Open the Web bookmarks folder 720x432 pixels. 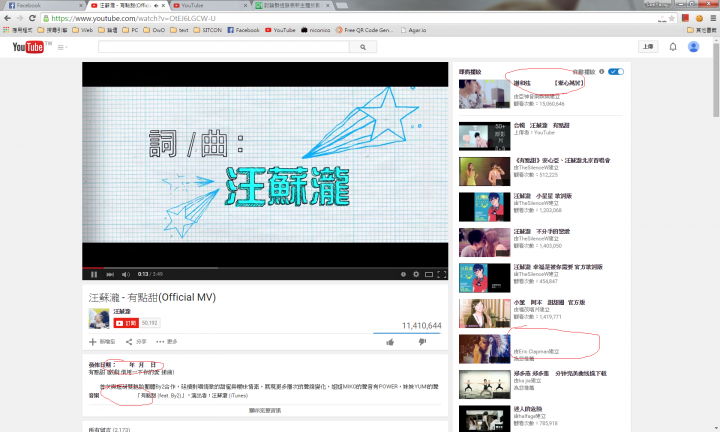tap(83, 30)
